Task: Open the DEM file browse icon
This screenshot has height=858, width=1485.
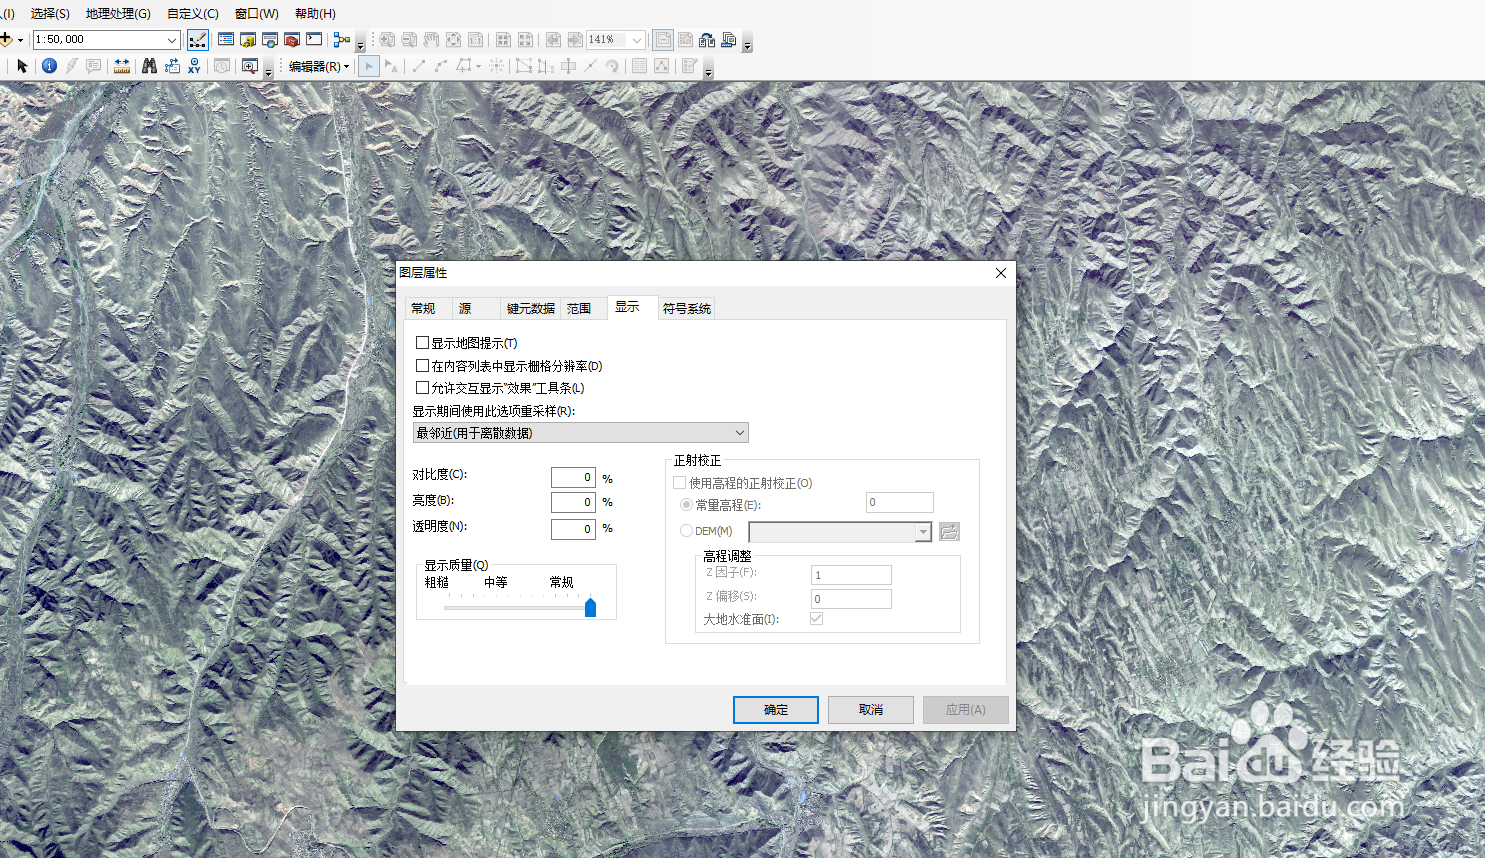Action: [948, 531]
